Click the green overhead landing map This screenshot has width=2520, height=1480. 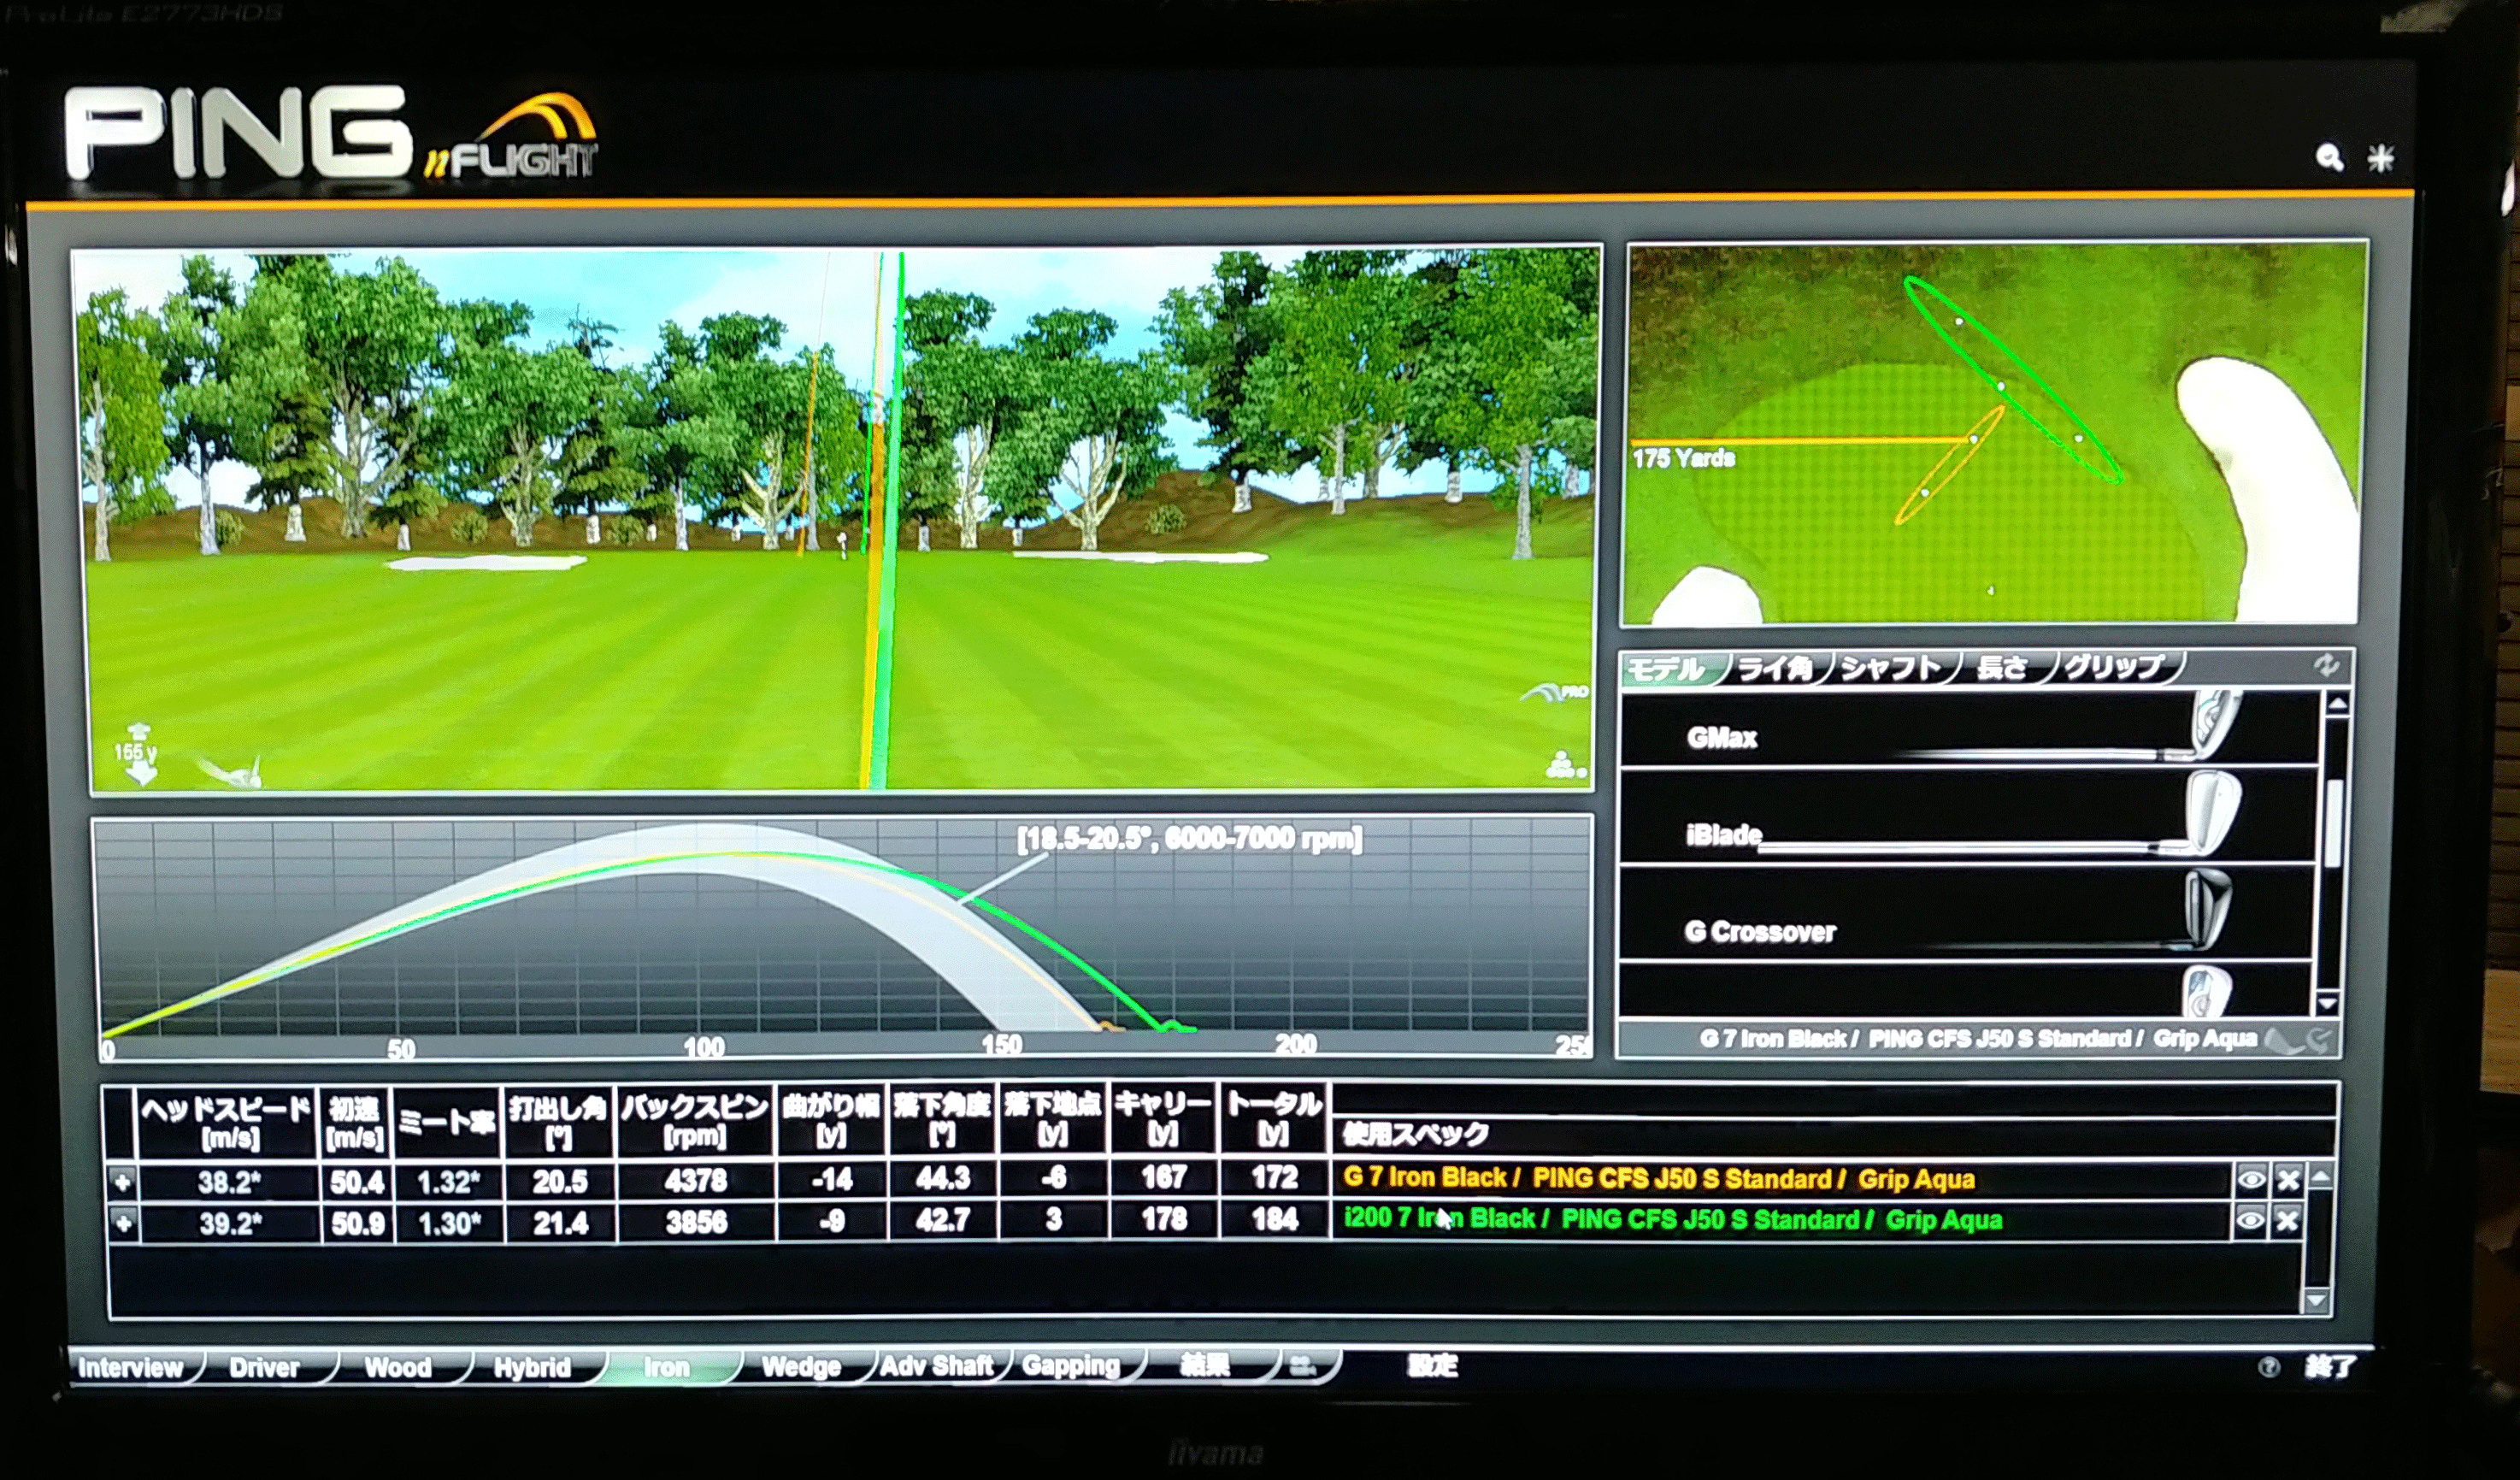pyautogui.click(x=1994, y=433)
